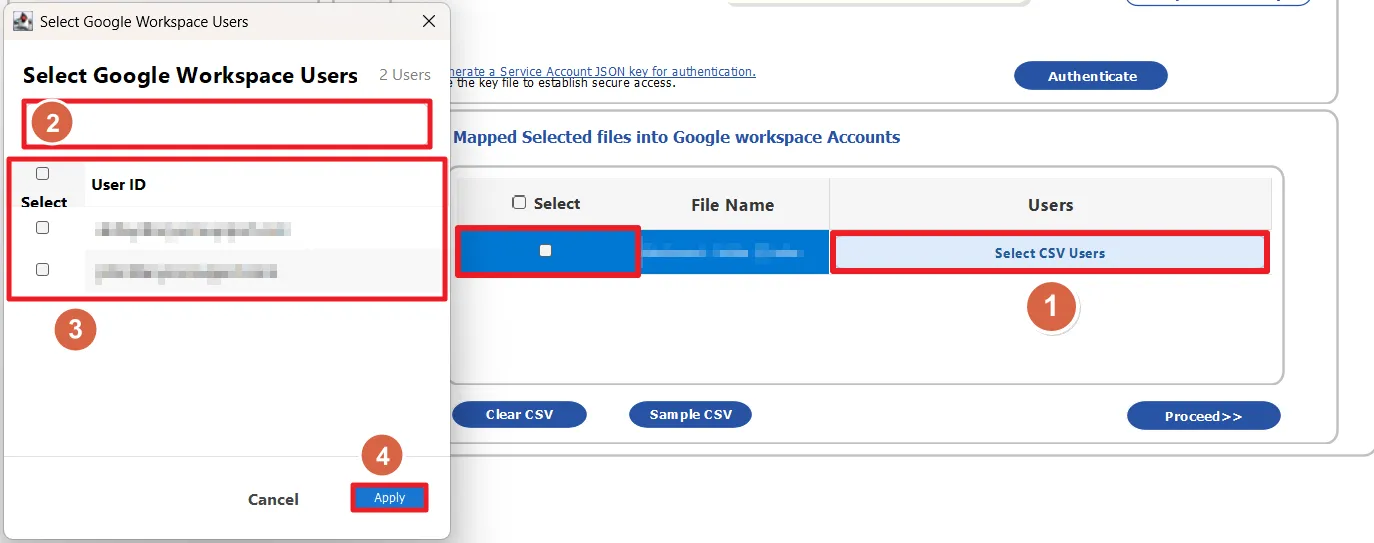This screenshot has width=1374, height=543.
Task: Open the Service Account JSON key link
Action: 600,72
